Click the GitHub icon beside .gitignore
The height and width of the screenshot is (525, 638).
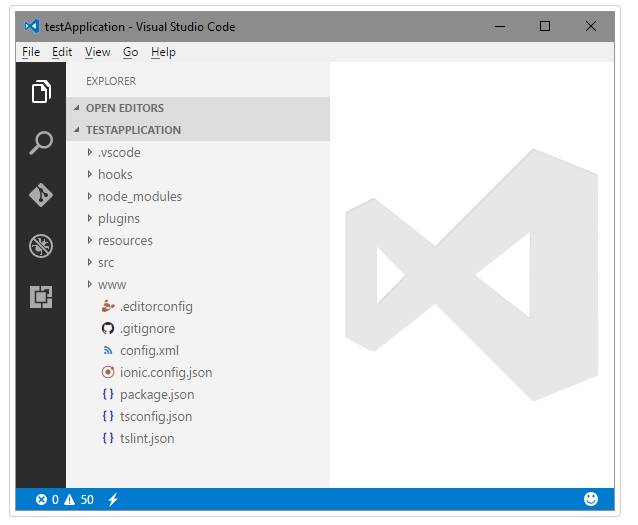[108, 328]
